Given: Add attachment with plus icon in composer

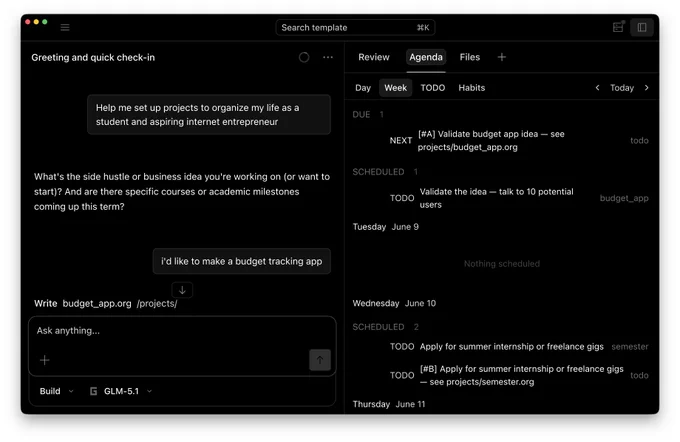Looking at the screenshot, I should click(x=45, y=360).
